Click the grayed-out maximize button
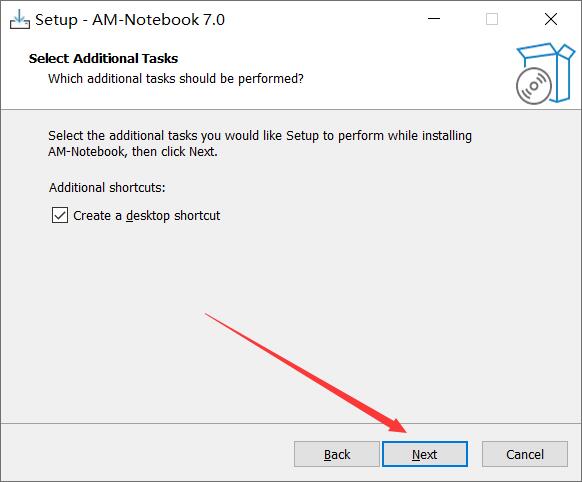 (x=492, y=19)
